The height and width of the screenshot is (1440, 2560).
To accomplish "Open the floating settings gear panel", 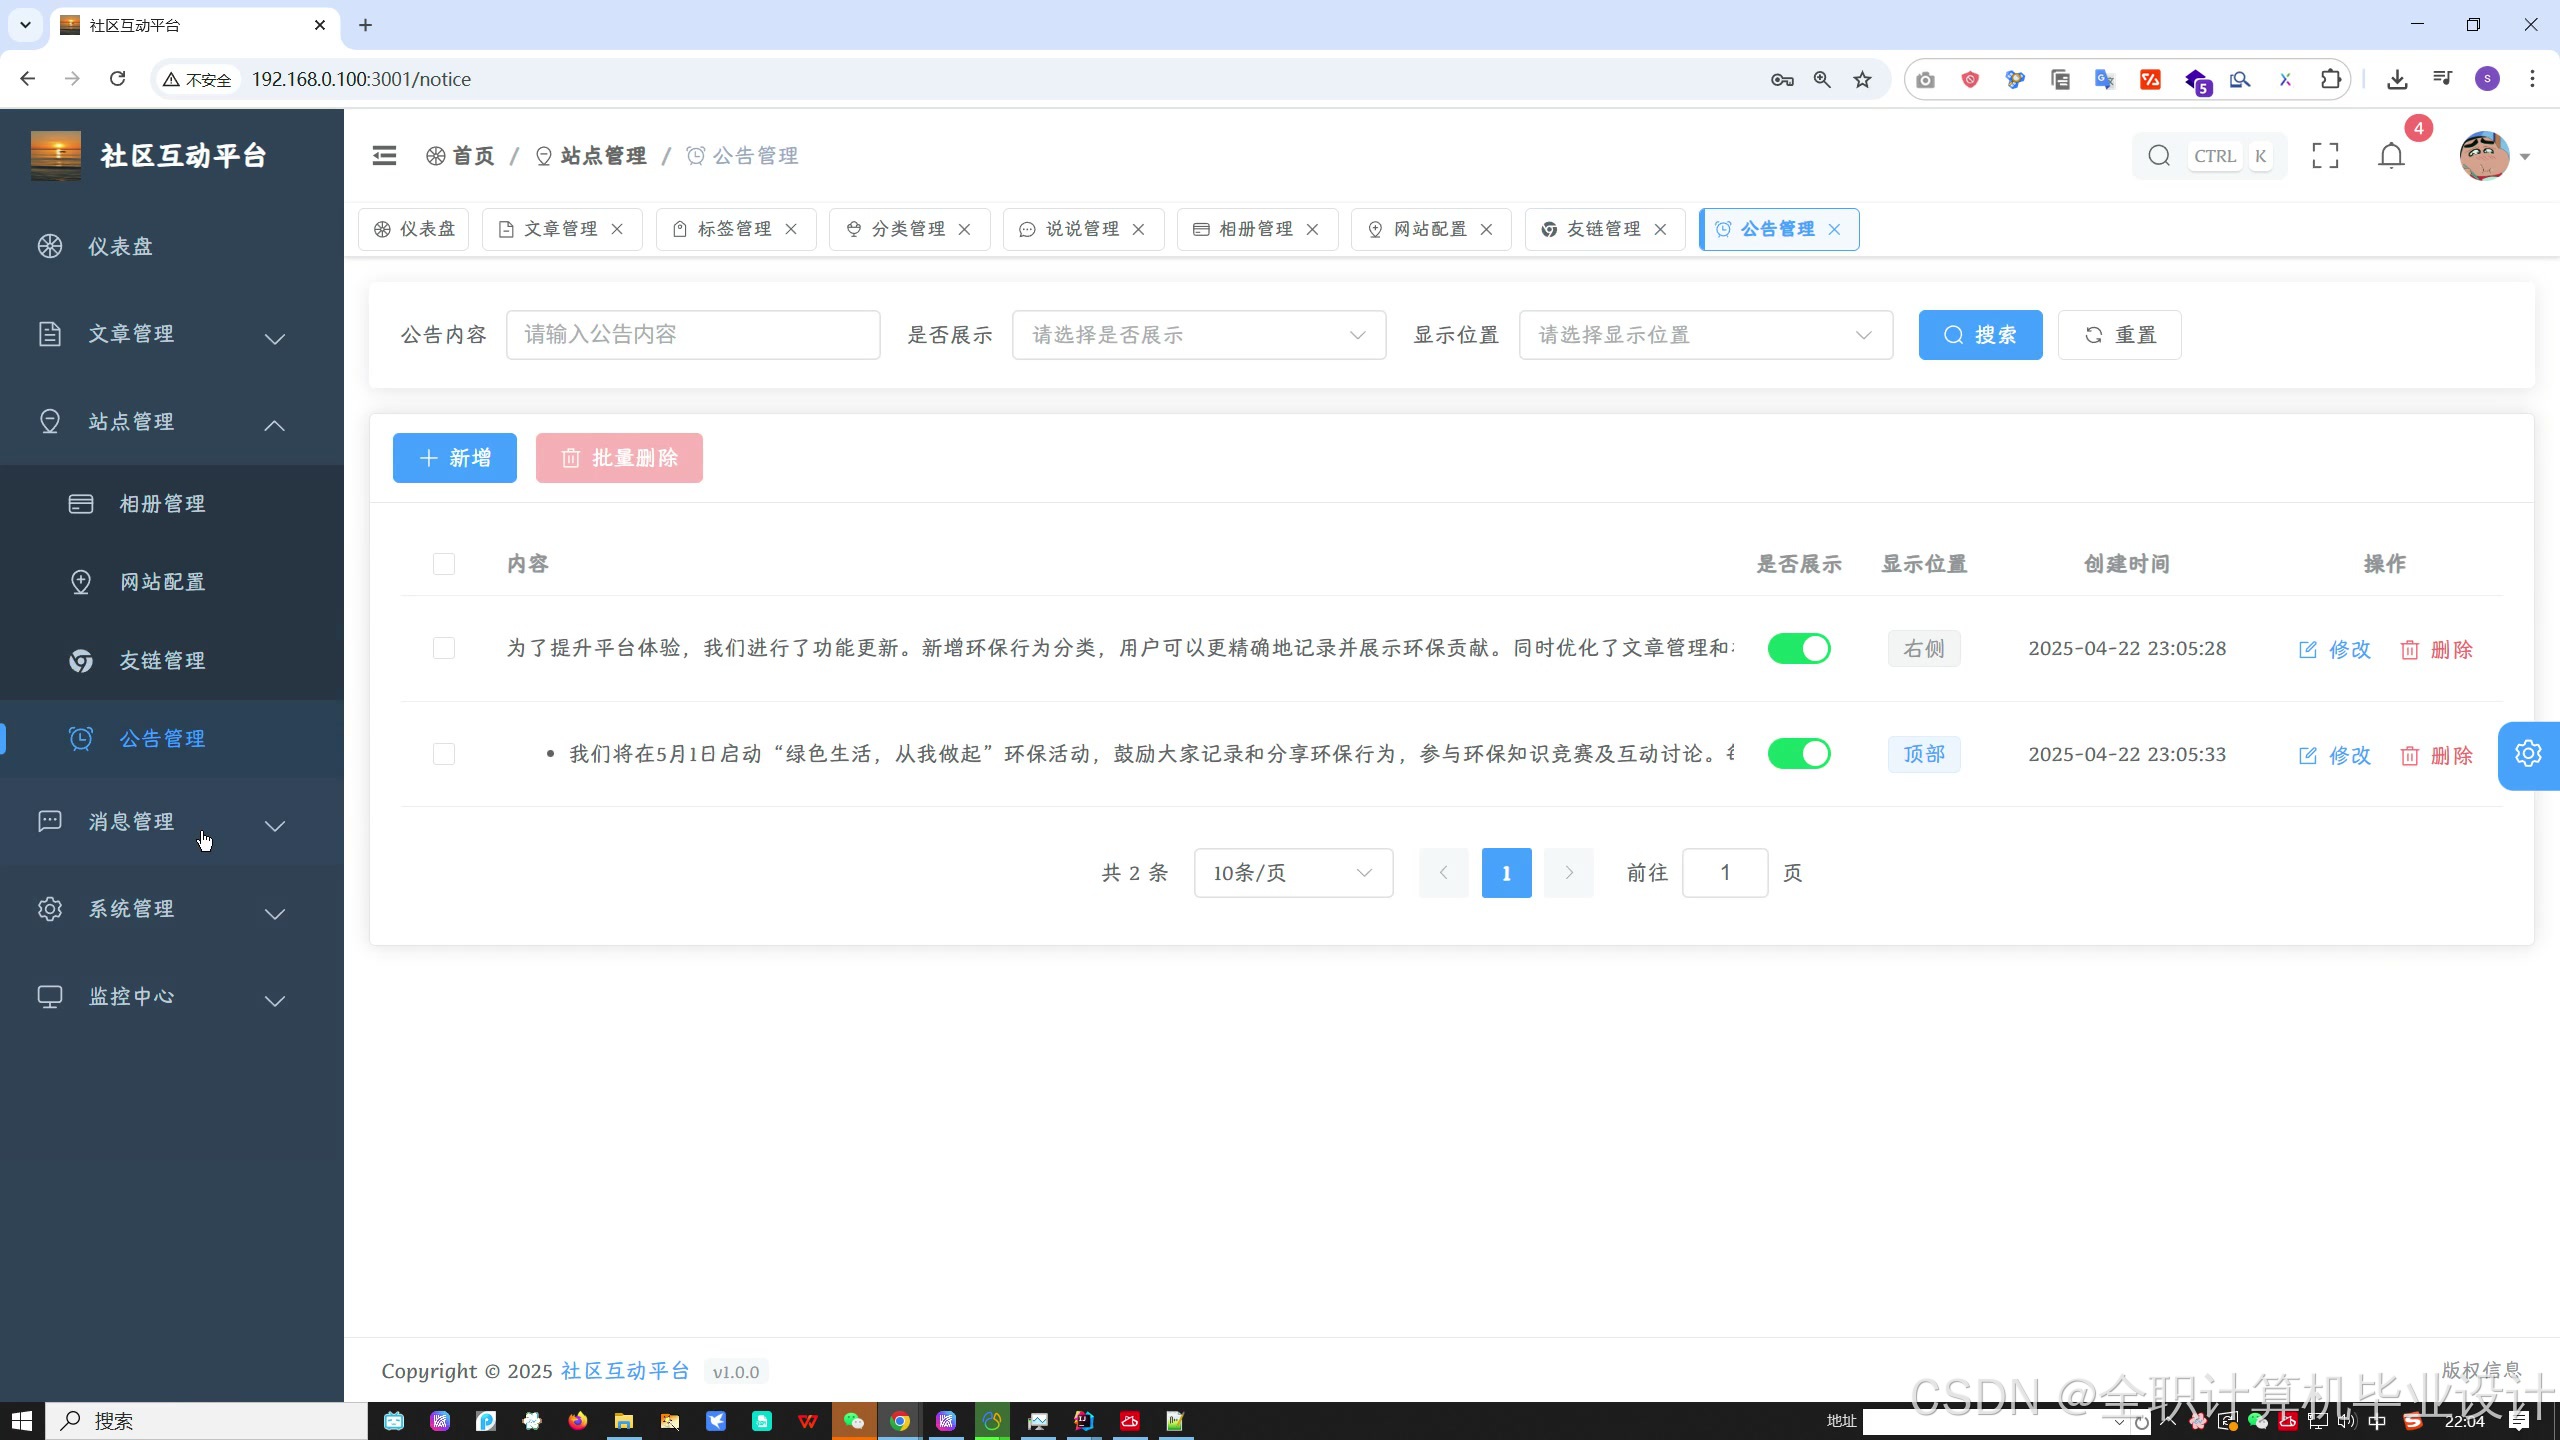I will click(x=2528, y=754).
